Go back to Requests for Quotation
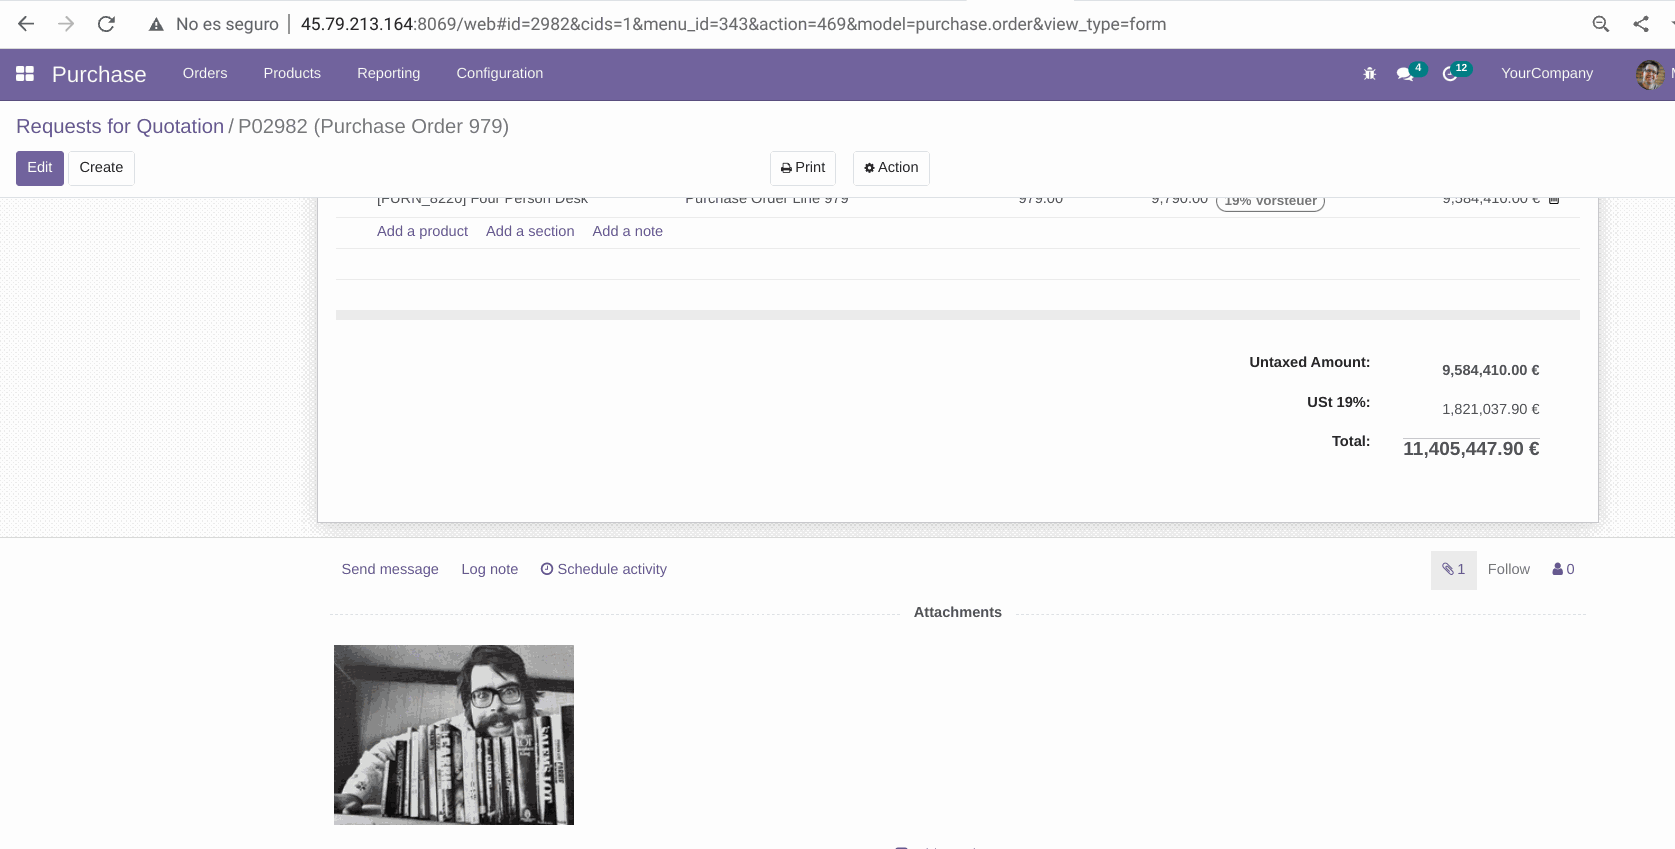 click(x=120, y=127)
